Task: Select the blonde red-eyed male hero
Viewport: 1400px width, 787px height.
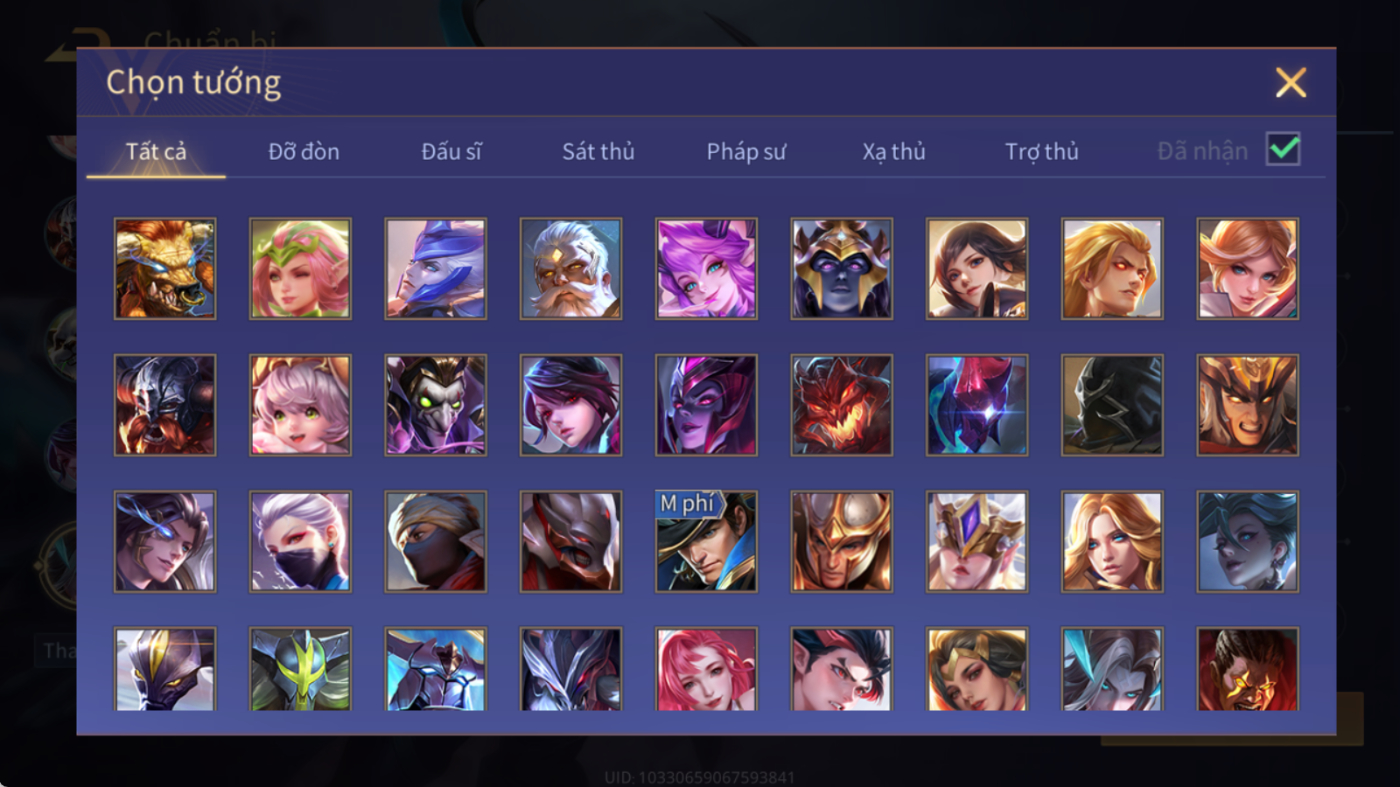Action: [x=1112, y=269]
